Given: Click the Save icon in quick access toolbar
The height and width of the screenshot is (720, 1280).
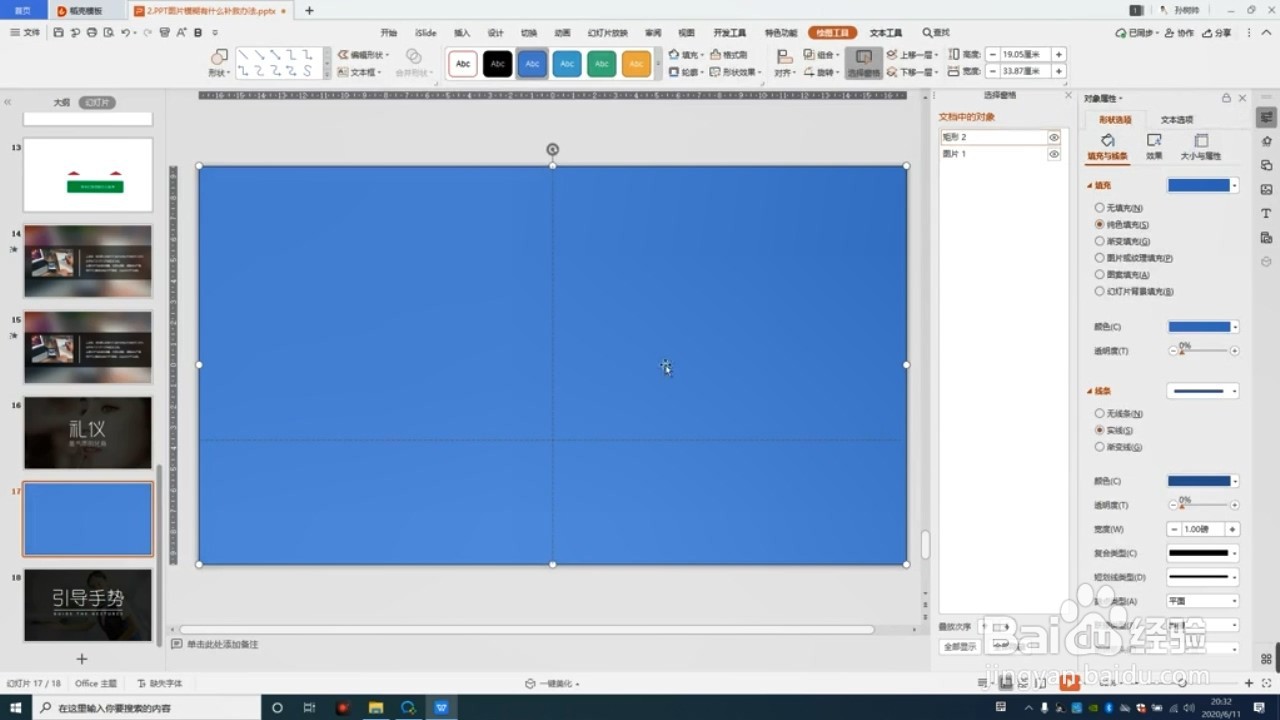Looking at the screenshot, I should (x=59, y=33).
